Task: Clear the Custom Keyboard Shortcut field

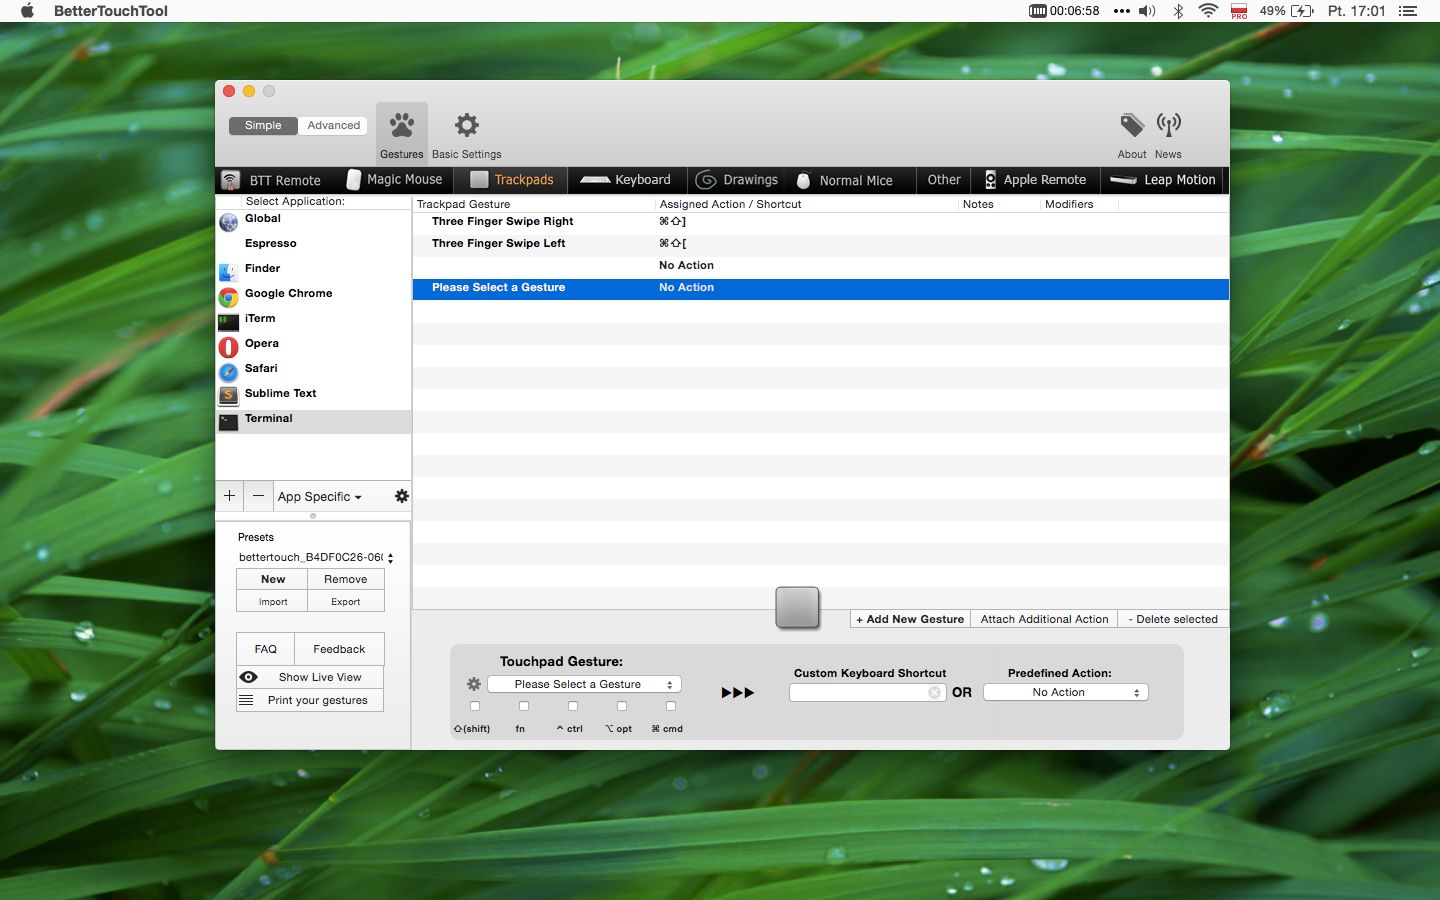Action: [934, 692]
